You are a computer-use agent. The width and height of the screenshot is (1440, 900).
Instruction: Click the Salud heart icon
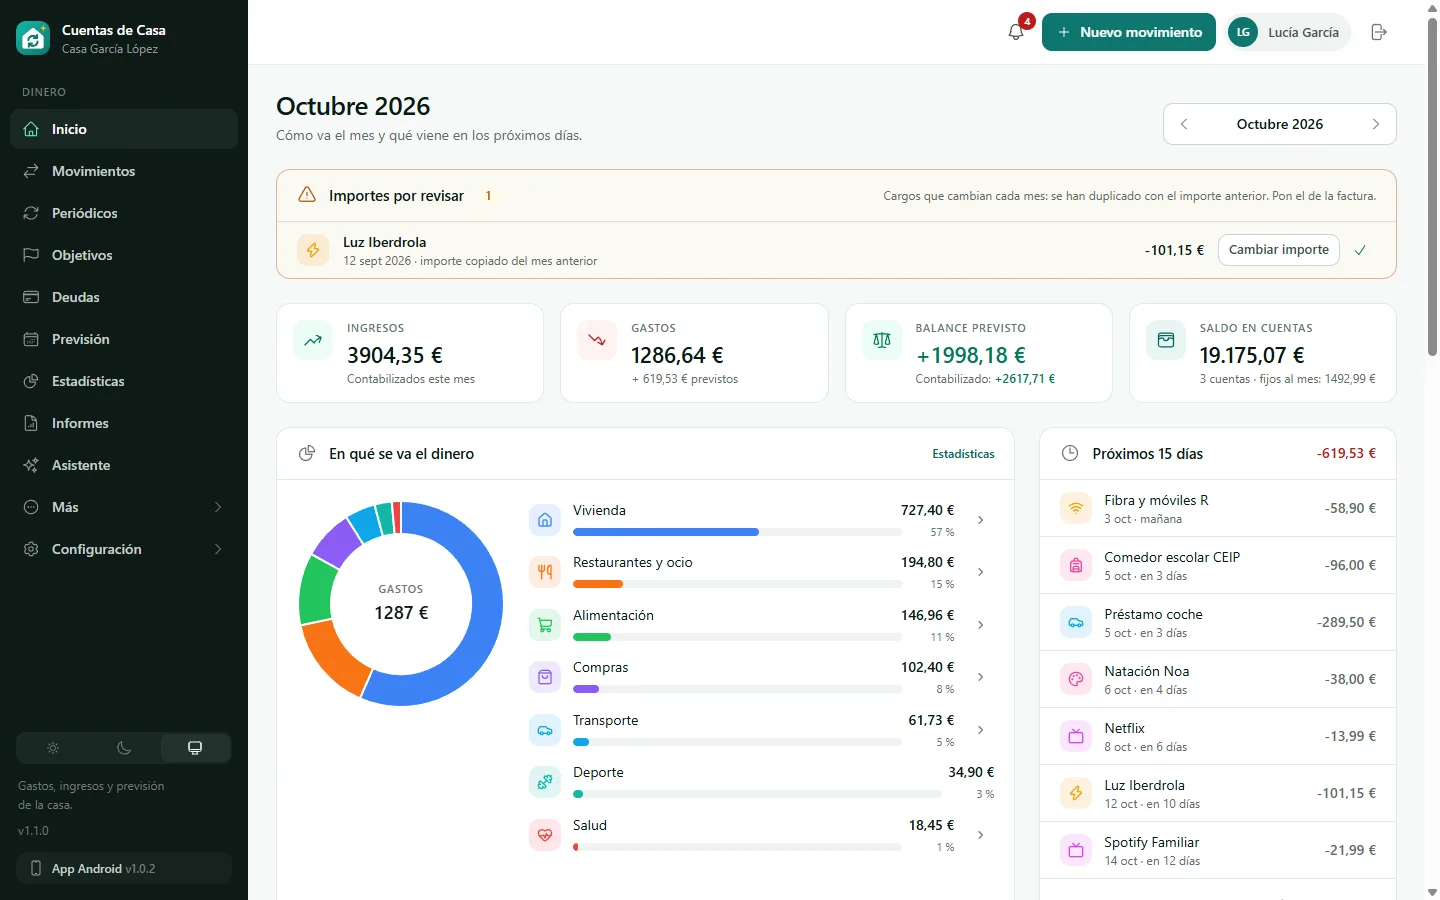point(545,835)
